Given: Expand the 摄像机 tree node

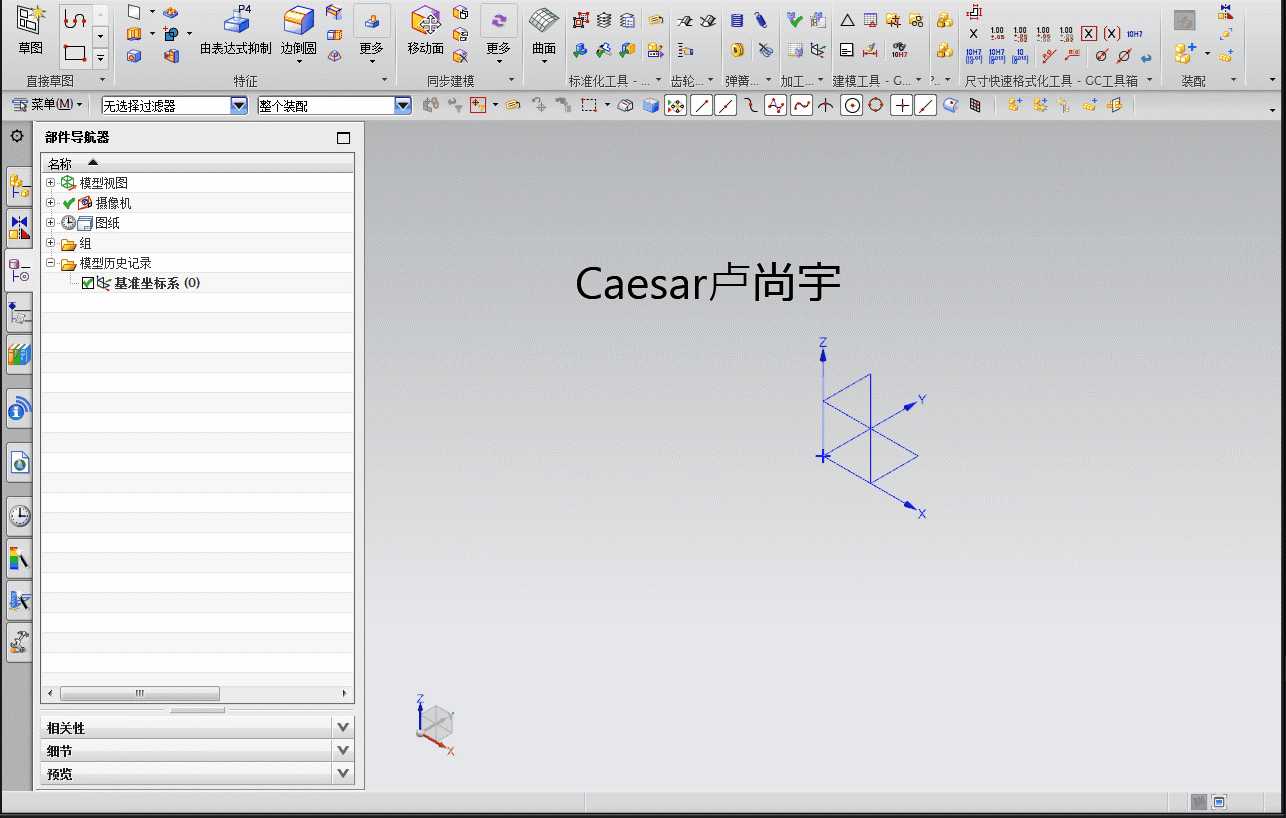Looking at the screenshot, I should pyautogui.click(x=51, y=203).
